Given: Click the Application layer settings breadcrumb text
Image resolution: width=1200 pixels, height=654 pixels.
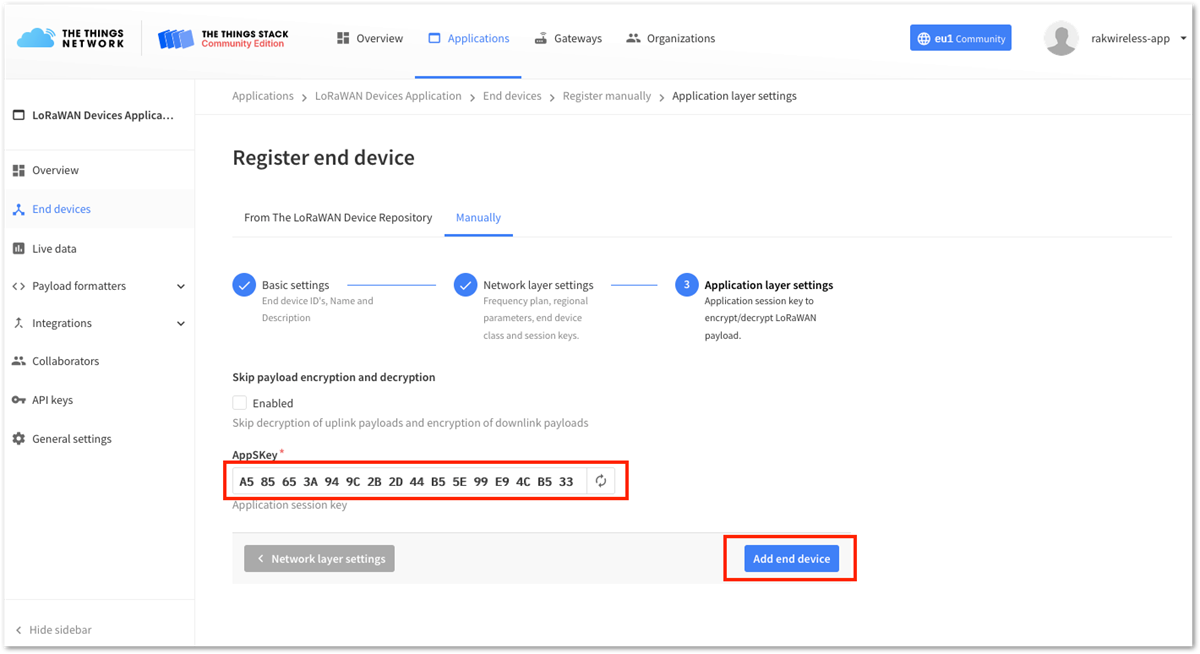Looking at the screenshot, I should click(x=734, y=96).
